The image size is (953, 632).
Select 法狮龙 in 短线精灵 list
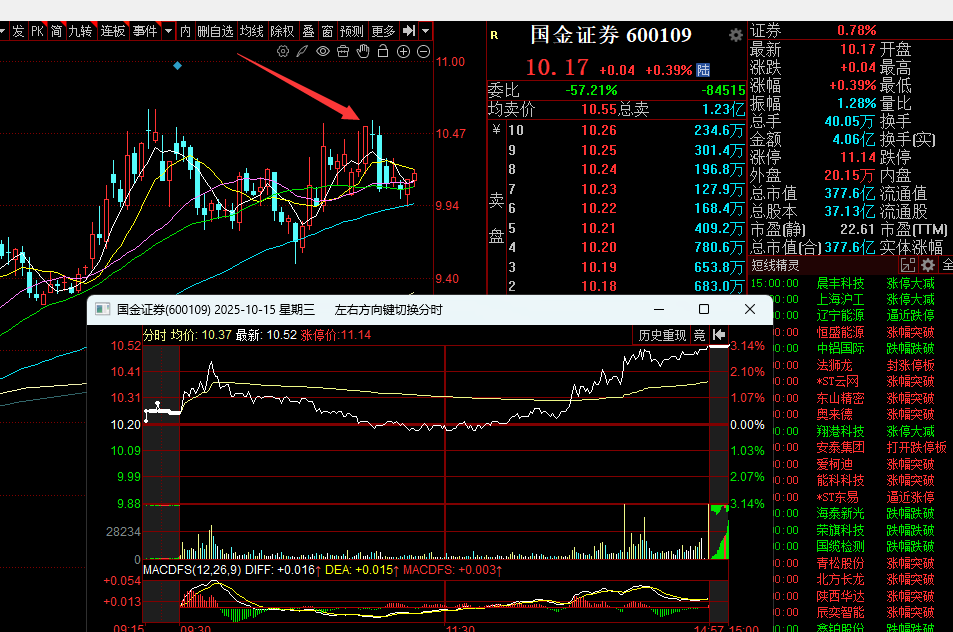[x=834, y=365]
